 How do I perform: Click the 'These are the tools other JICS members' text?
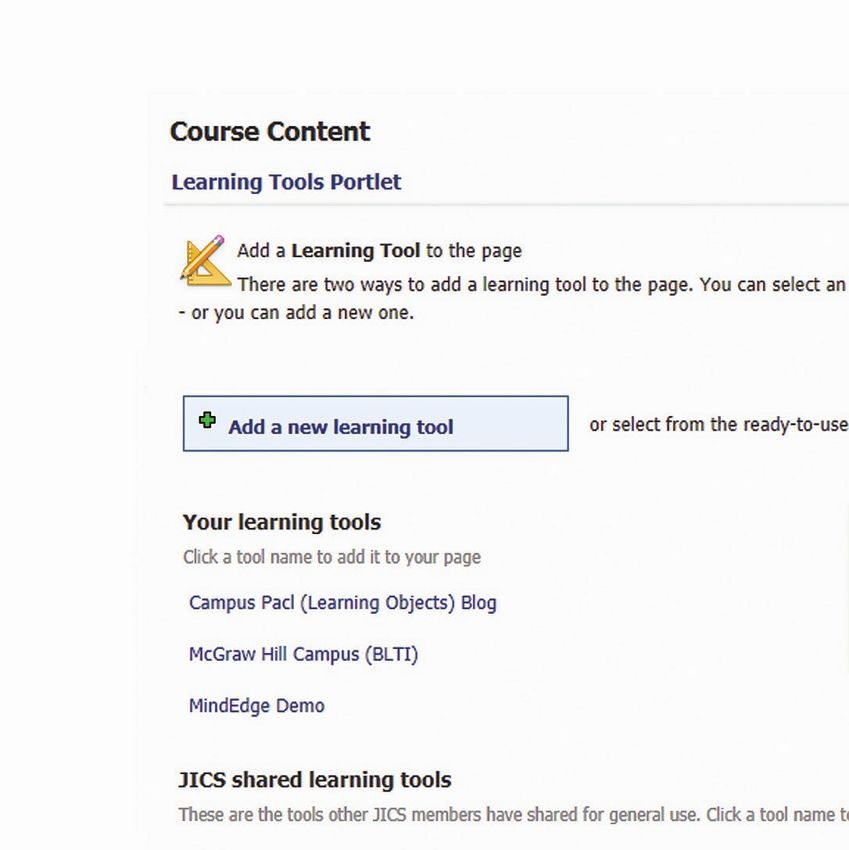[514, 815]
